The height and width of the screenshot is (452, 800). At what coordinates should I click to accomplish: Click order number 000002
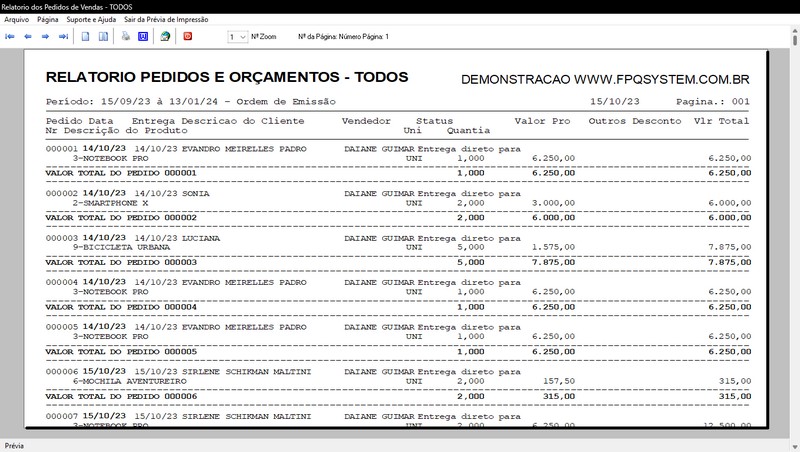pos(62,193)
